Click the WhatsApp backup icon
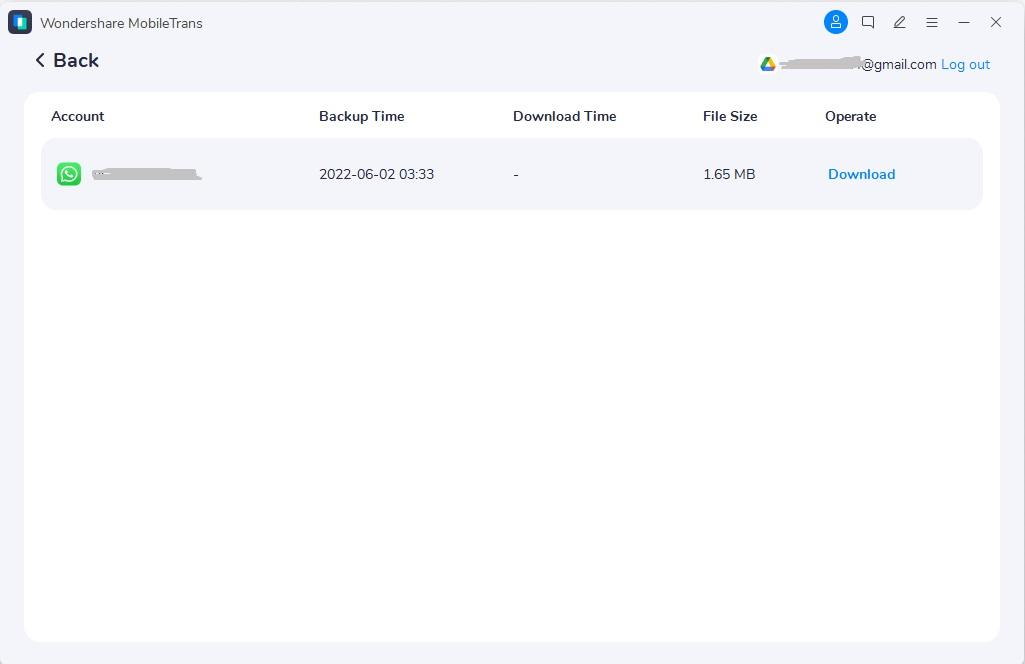The height and width of the screenshot is (664, 1025). (68, 173)
